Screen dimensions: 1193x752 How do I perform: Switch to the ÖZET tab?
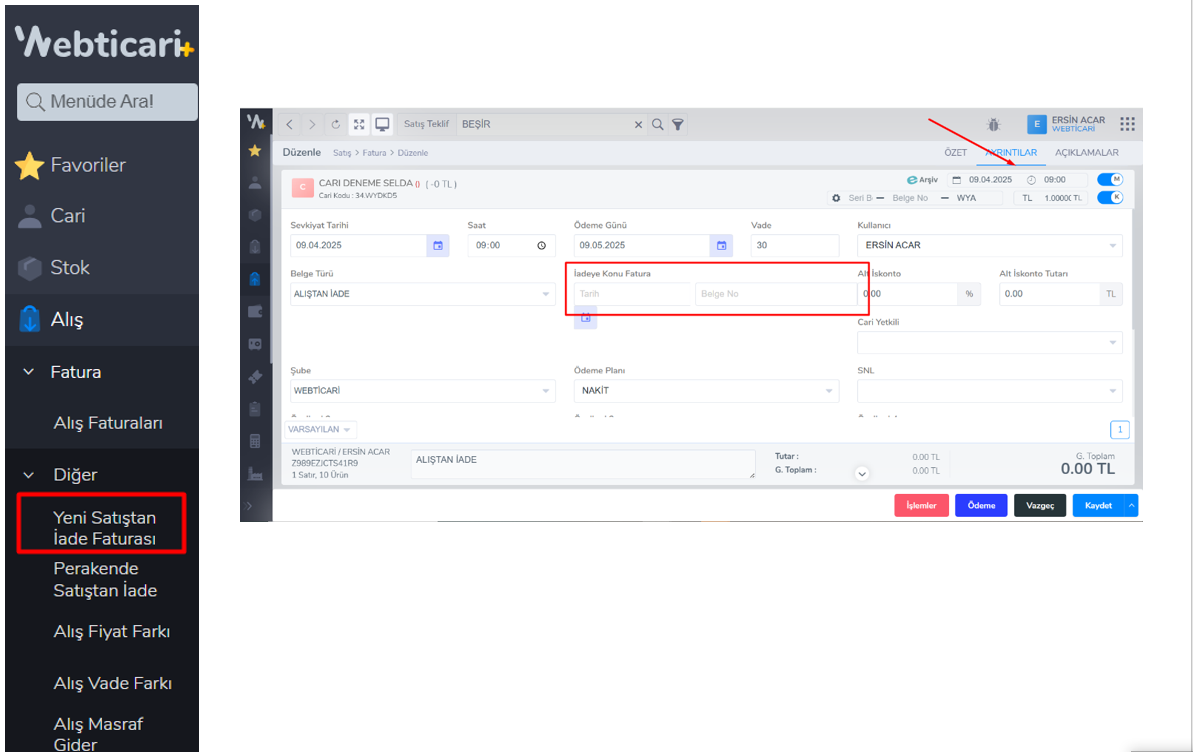tap(956, 153)
